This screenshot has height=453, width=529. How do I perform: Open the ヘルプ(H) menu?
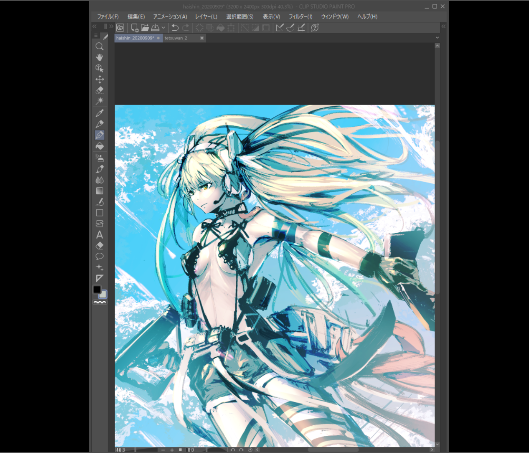(x=367, y=17)
